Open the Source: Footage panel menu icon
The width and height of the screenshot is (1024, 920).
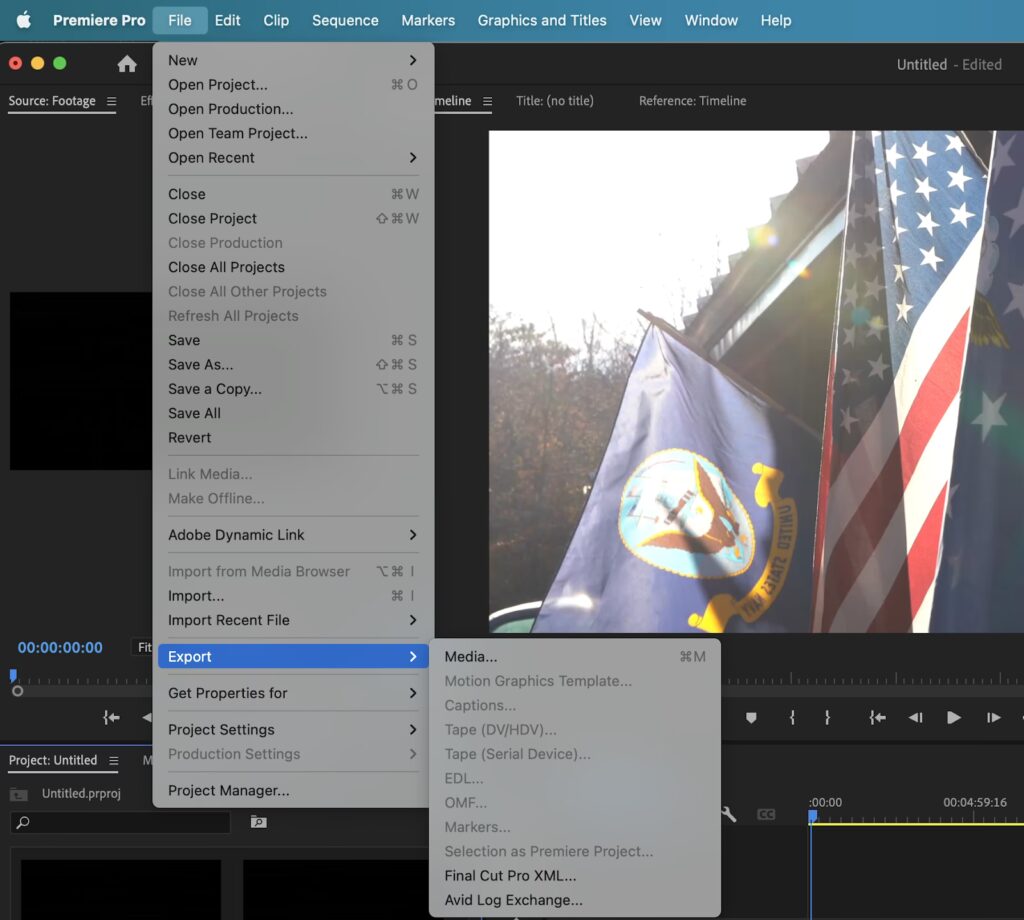111,101
